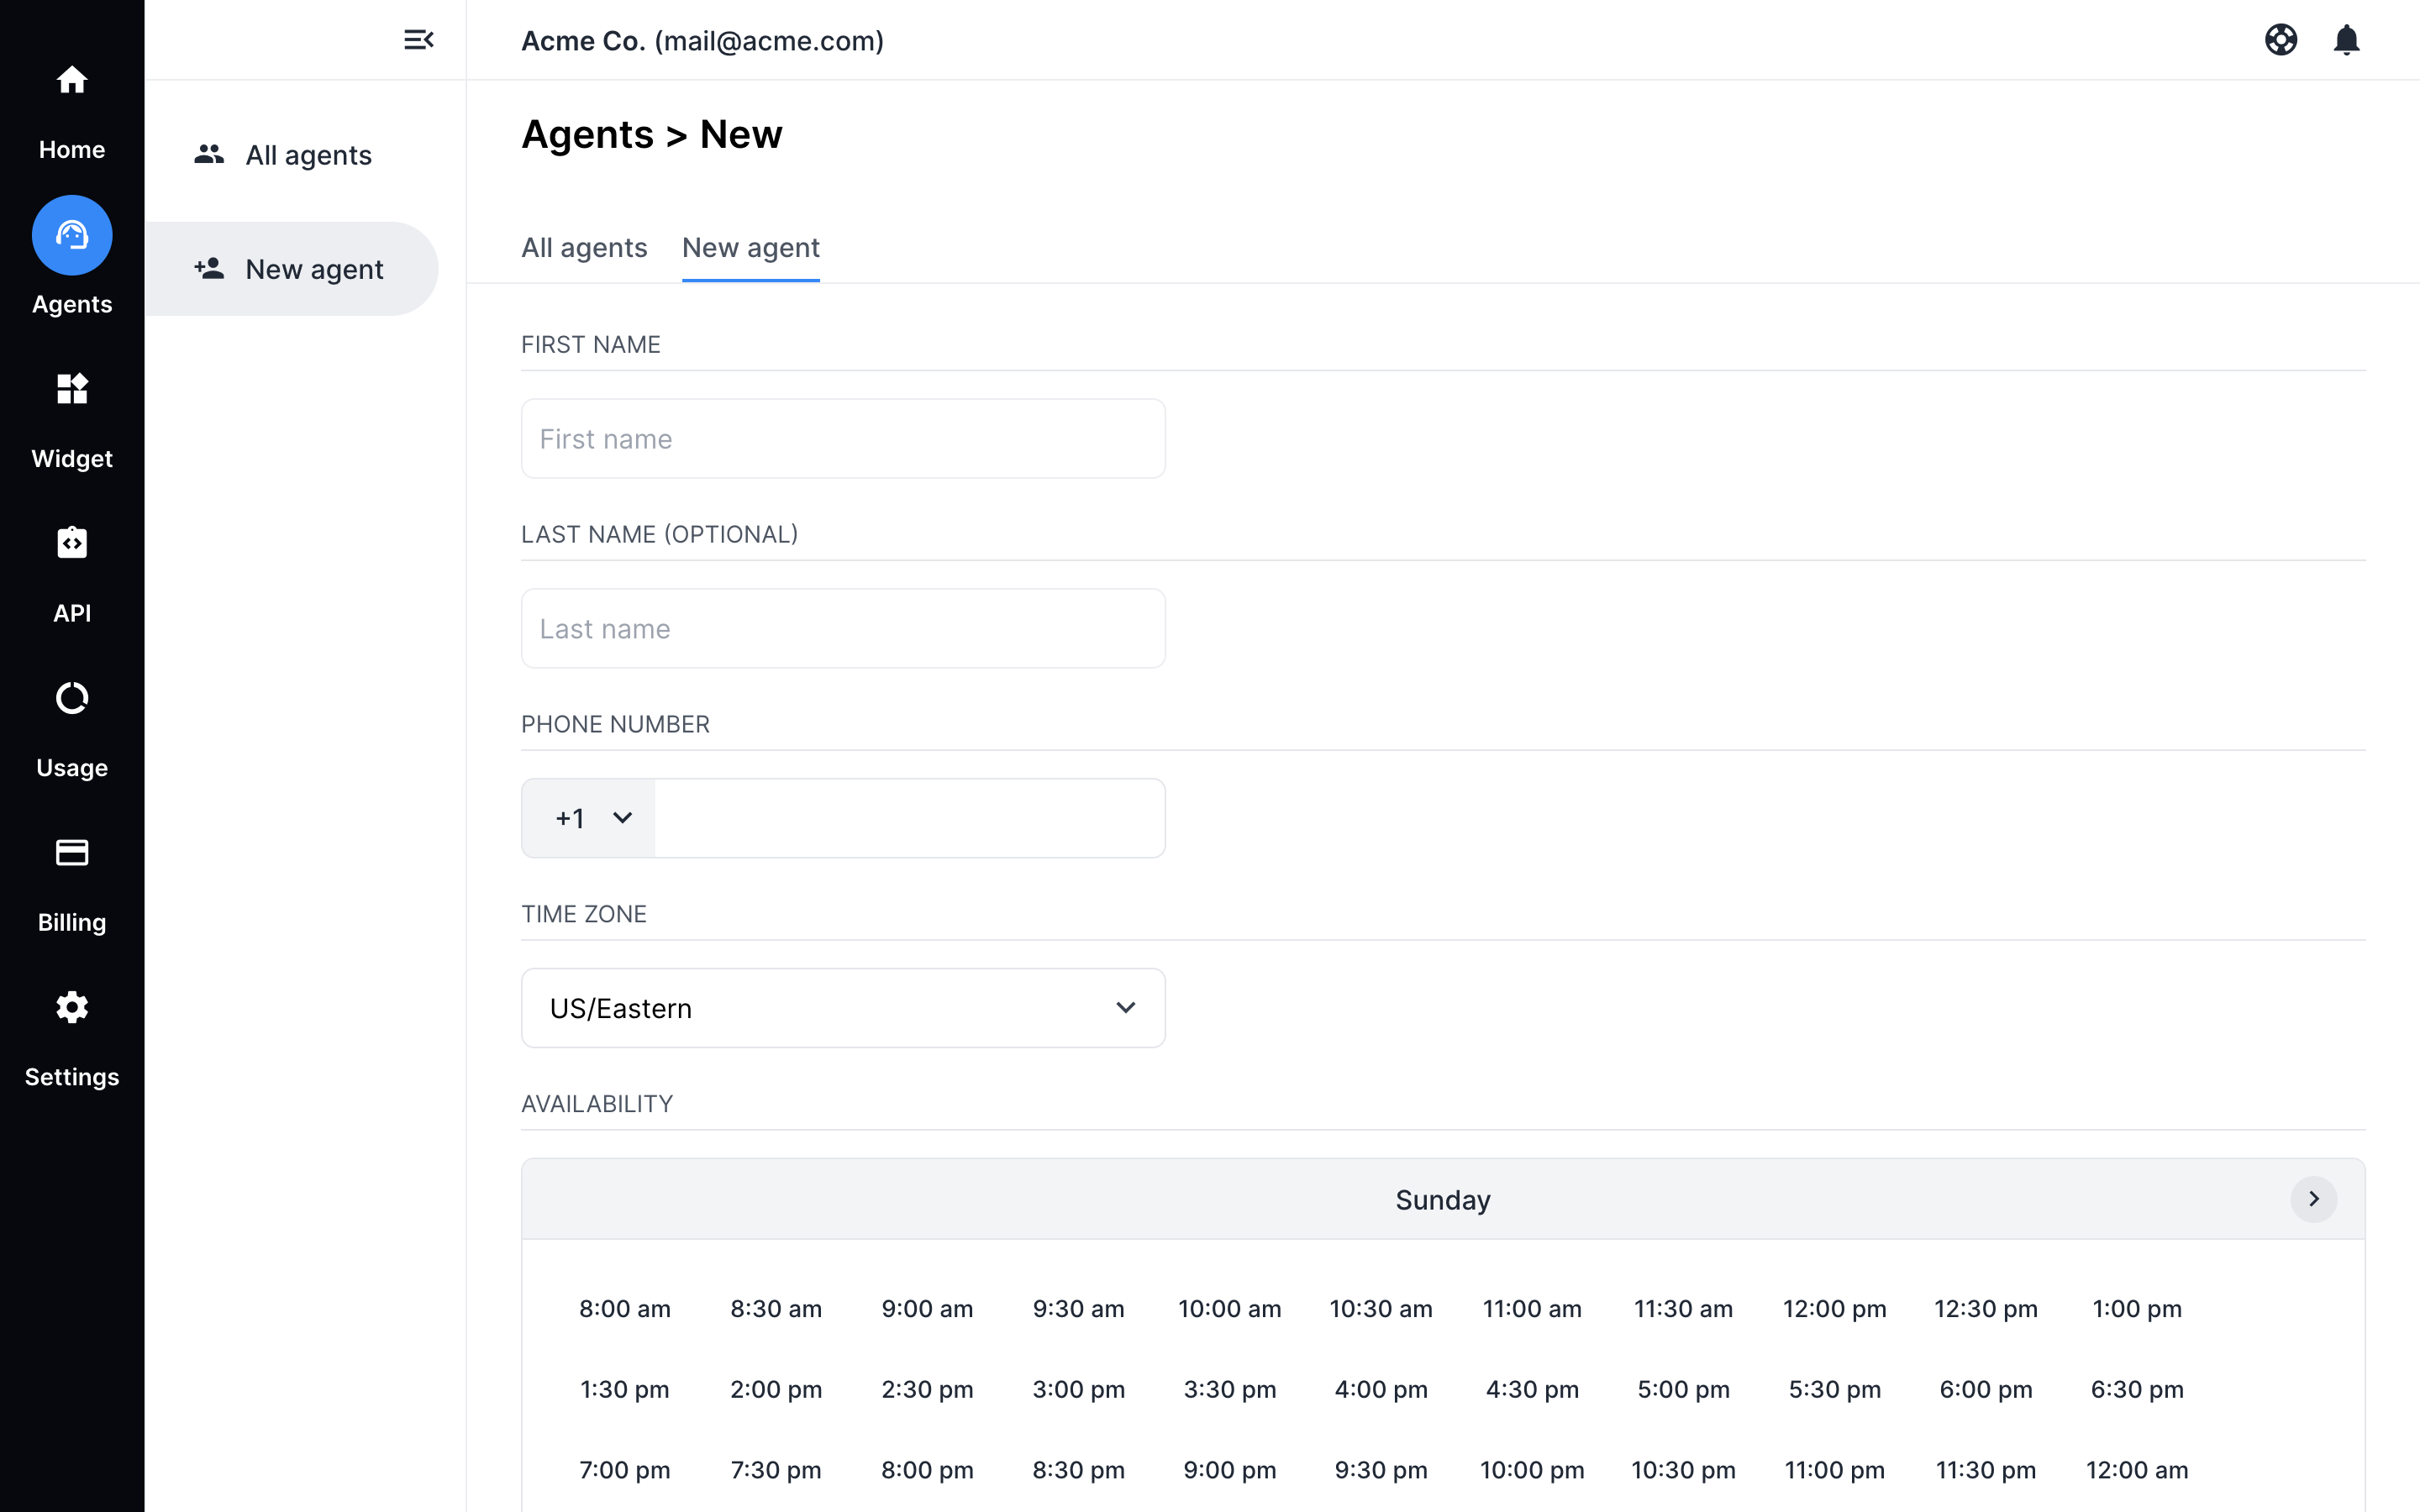Click the First name input field
Viewport: 2420px width, 1512px height.
[843, 439]
